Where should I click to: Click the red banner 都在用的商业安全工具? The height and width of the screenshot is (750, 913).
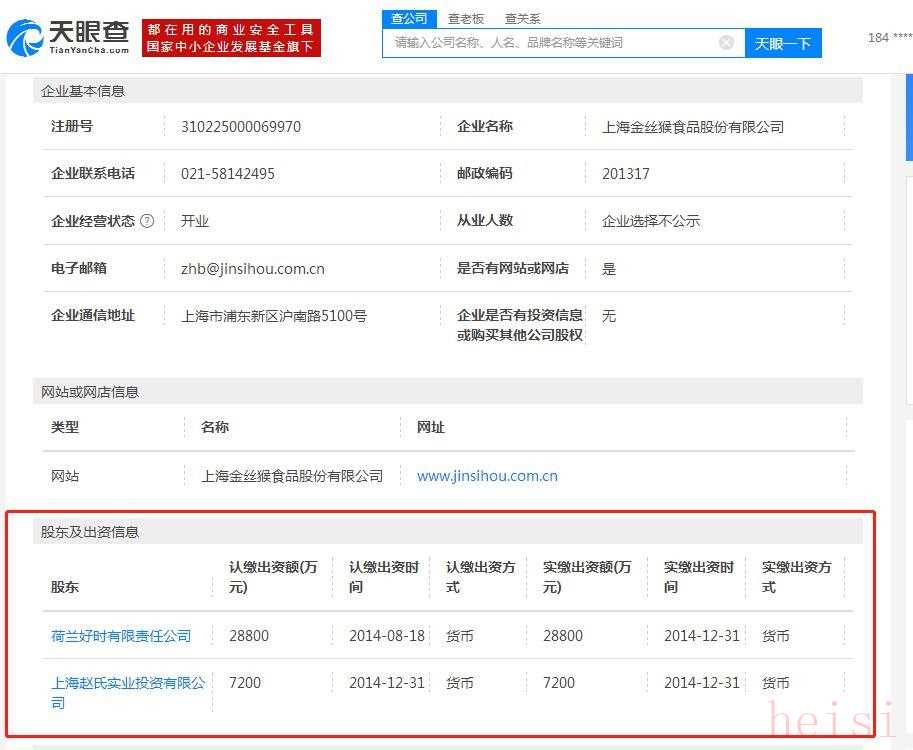231,38
